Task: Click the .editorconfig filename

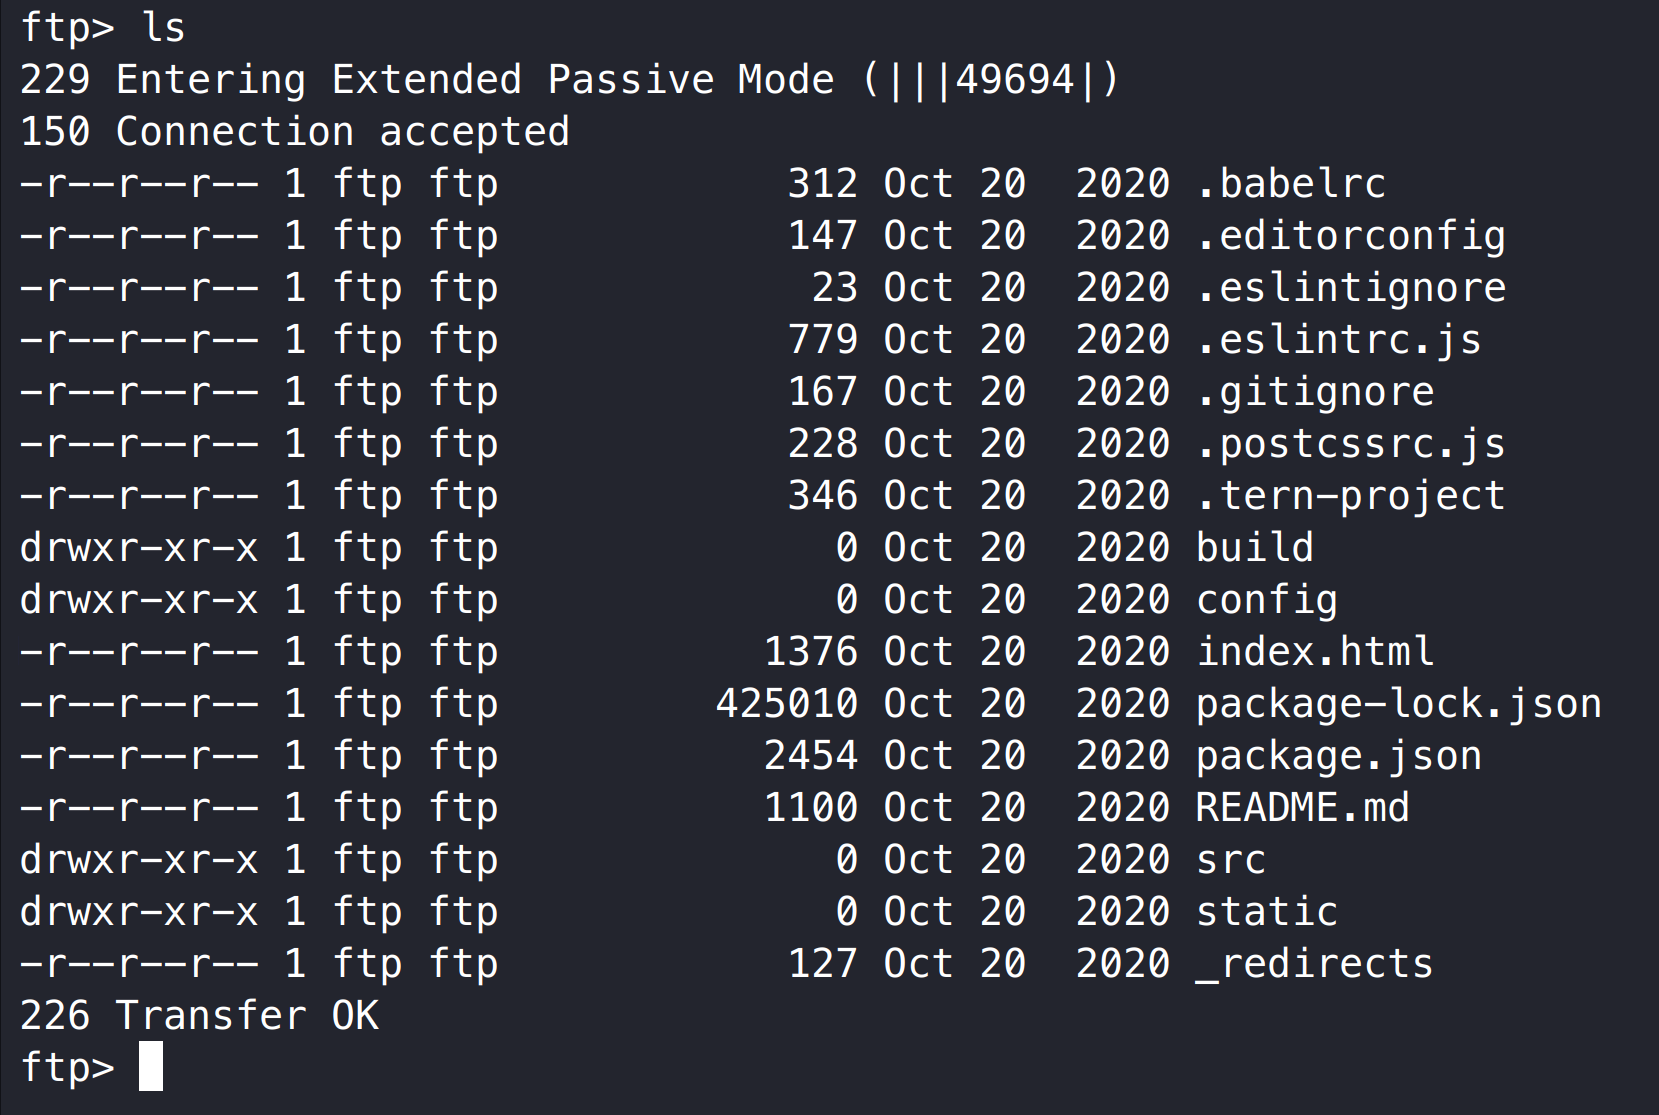Action: [x=1350, y=236]
